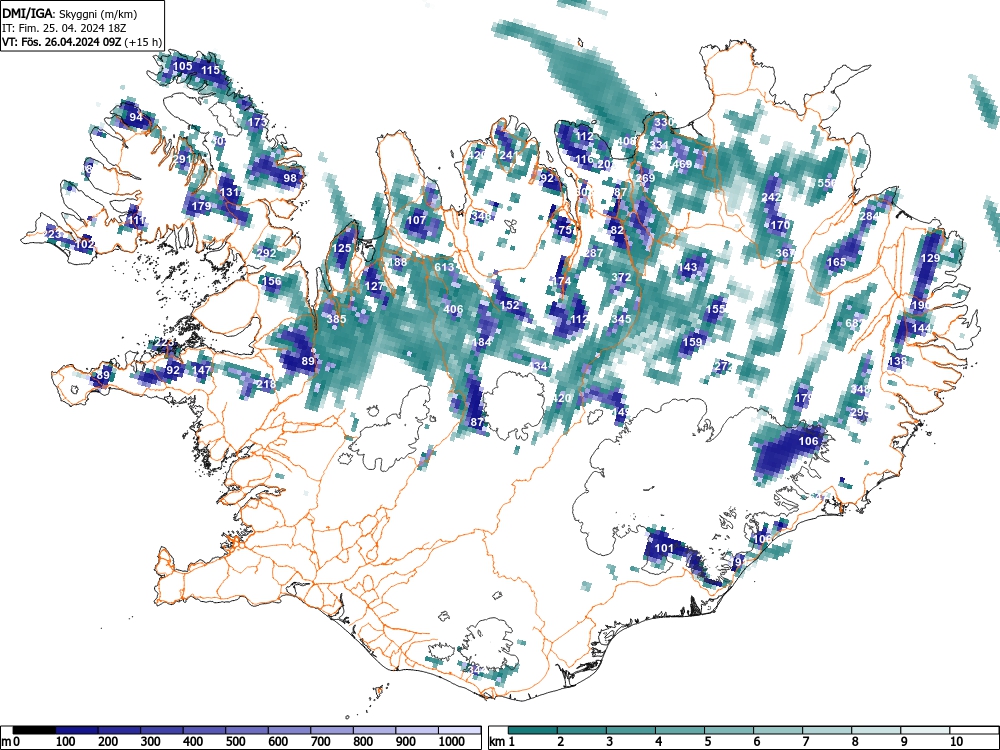Click the visibility value '367' on the map
The image size is (1000, 750).
(786, 253)
